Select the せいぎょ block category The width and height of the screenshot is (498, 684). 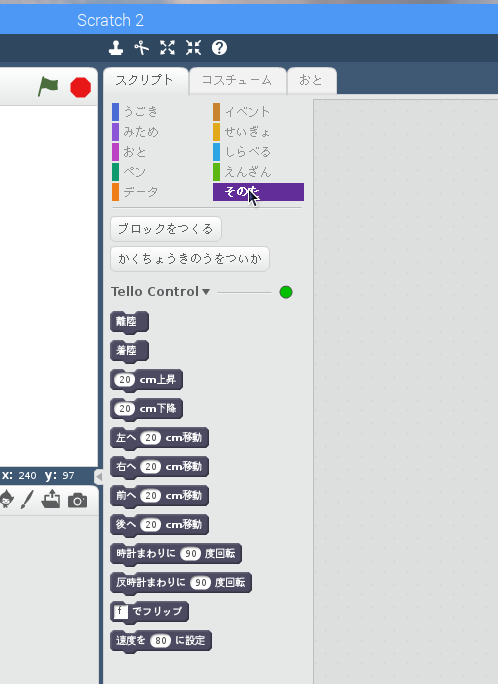coord(242,132)
